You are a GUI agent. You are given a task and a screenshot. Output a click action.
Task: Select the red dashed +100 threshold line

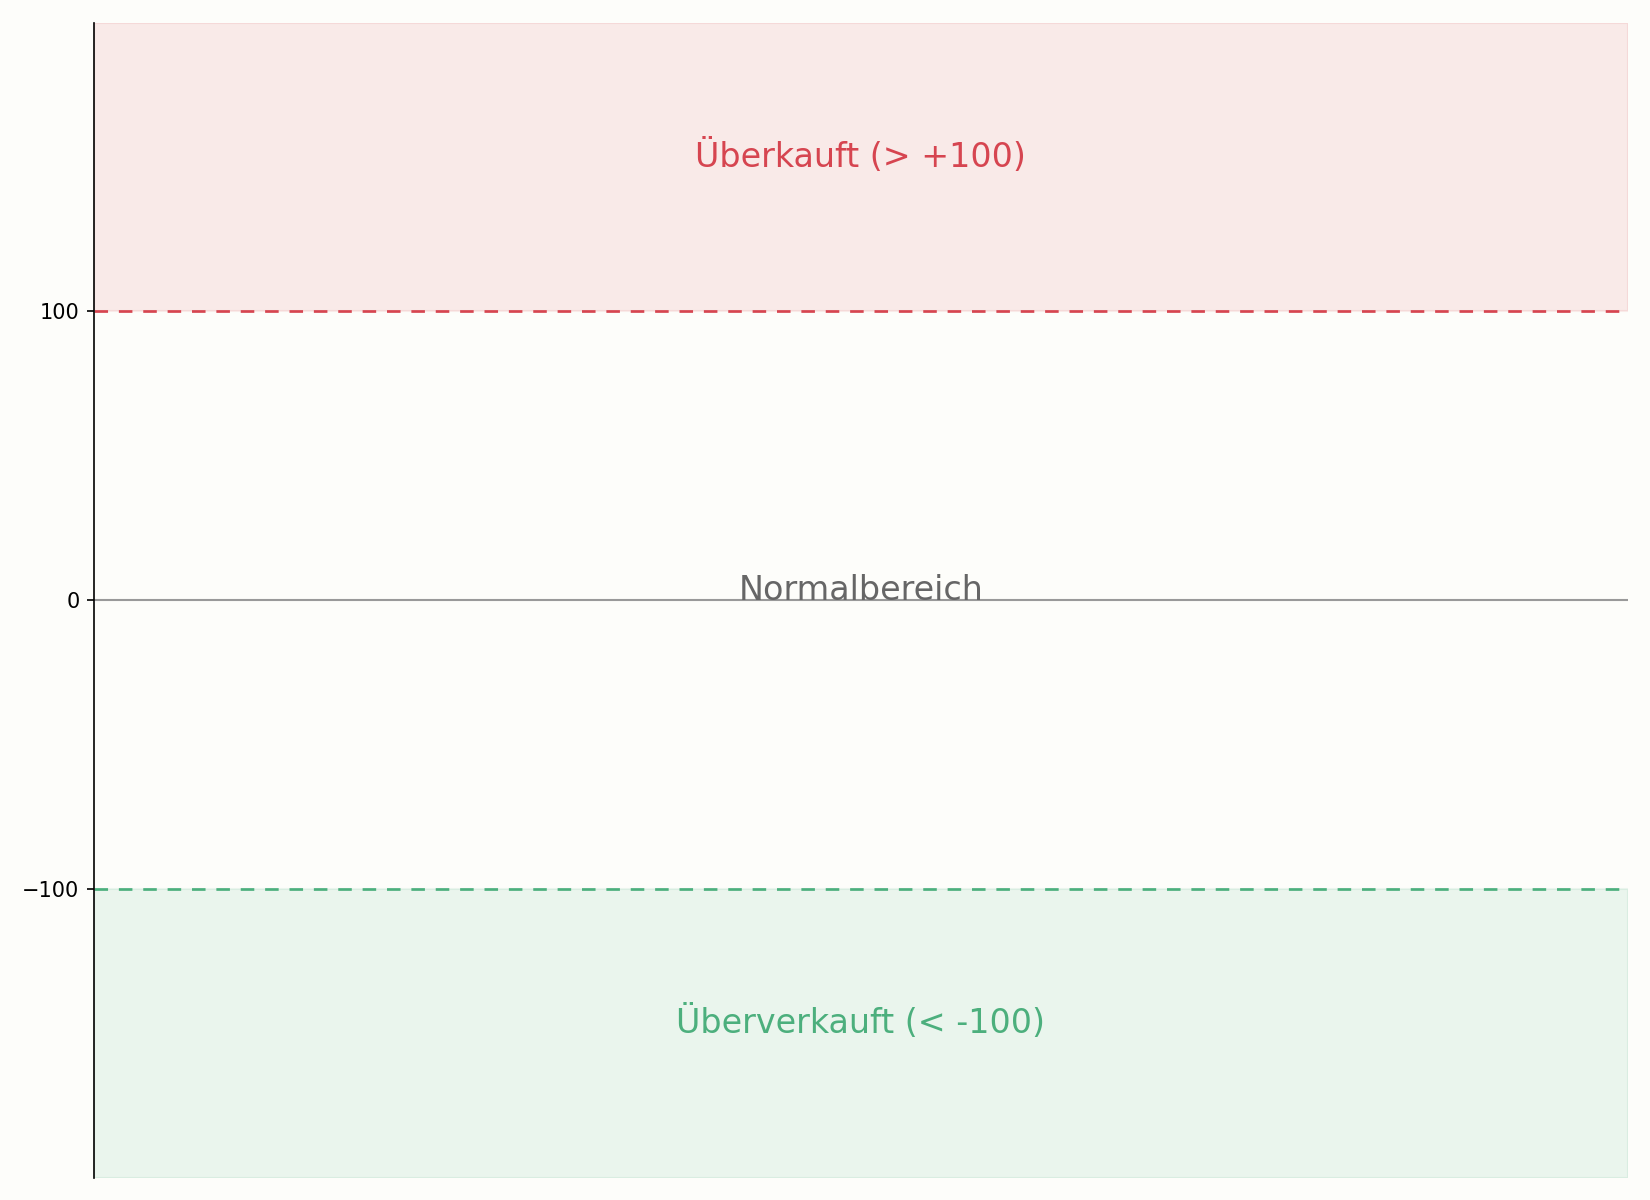[860, 311]
